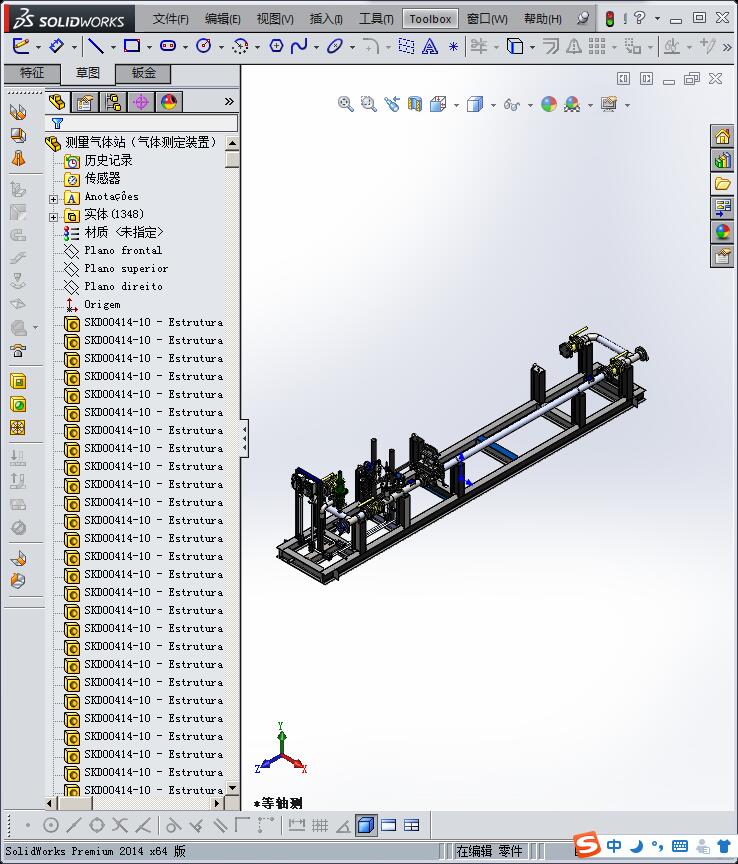Select the Line sketch tool
This screenshot has width=738, height=864.
96,46
